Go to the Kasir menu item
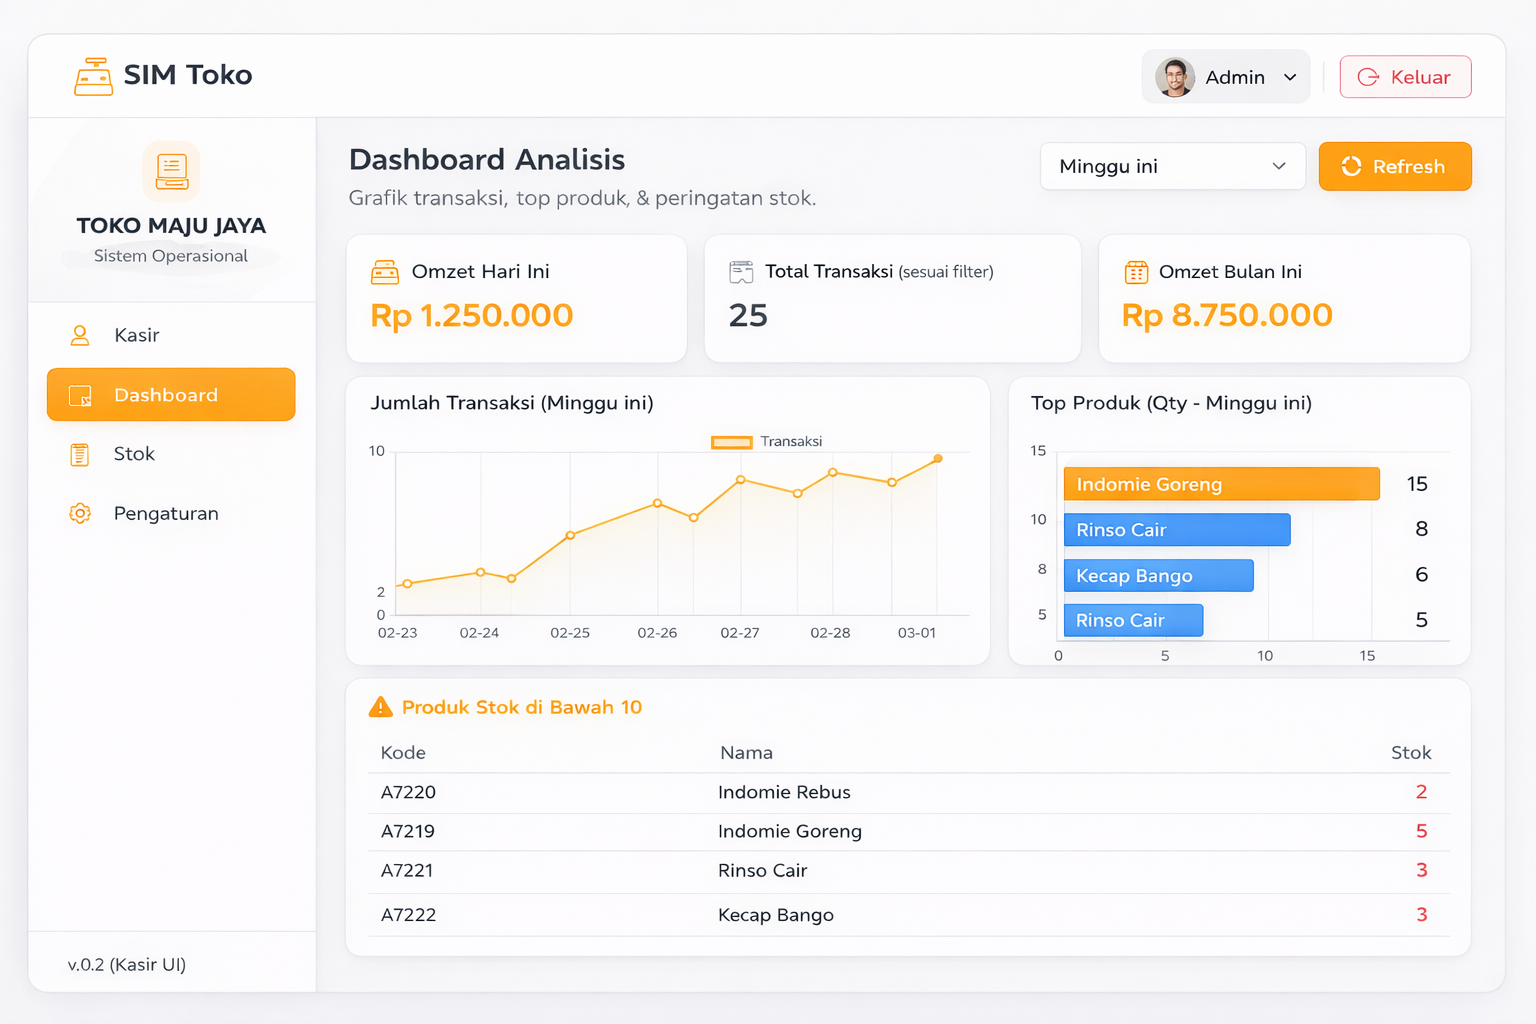 click(137, 335)
